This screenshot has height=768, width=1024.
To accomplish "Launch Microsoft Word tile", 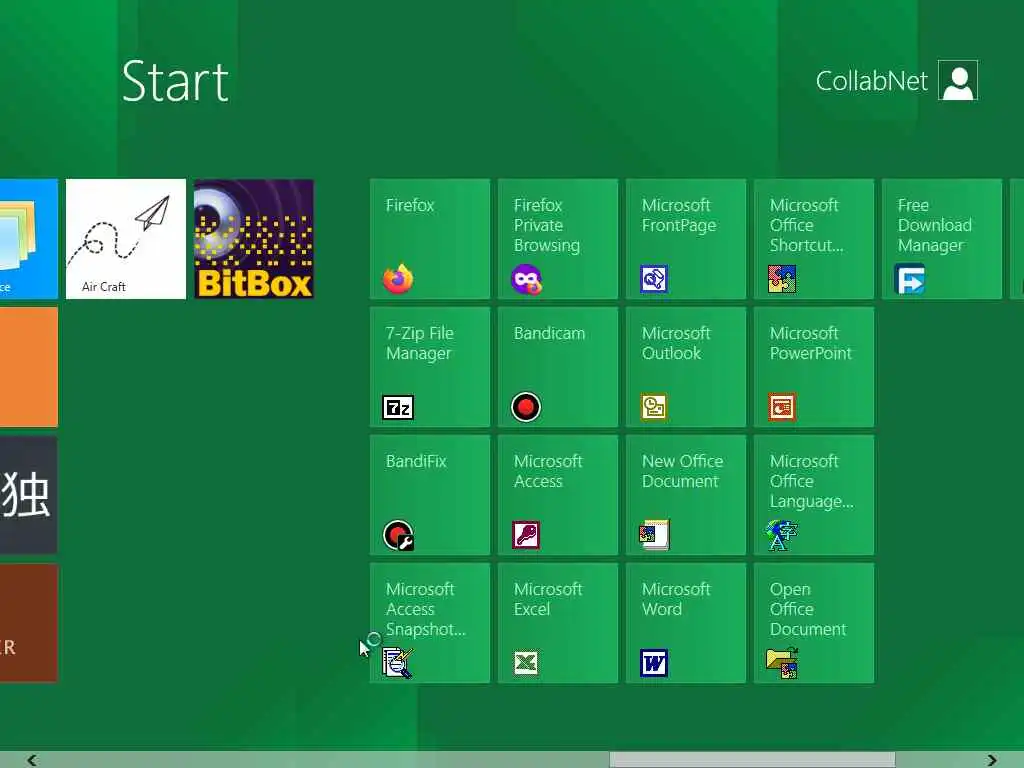I will 686,623.
